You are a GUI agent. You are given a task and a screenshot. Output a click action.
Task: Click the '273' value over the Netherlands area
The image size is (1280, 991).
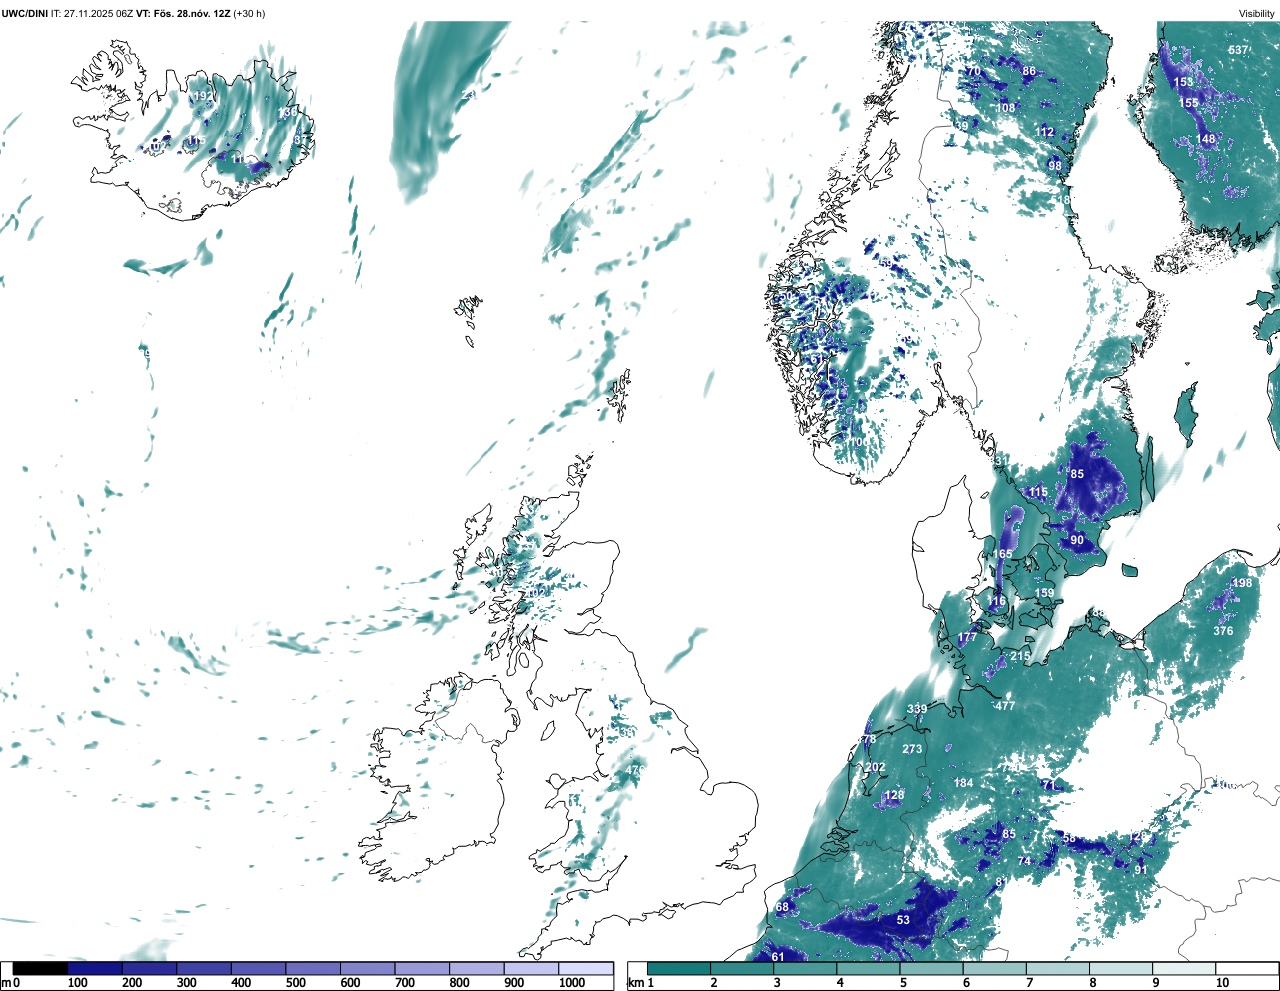pyautogui.click(x=912, y=749)
